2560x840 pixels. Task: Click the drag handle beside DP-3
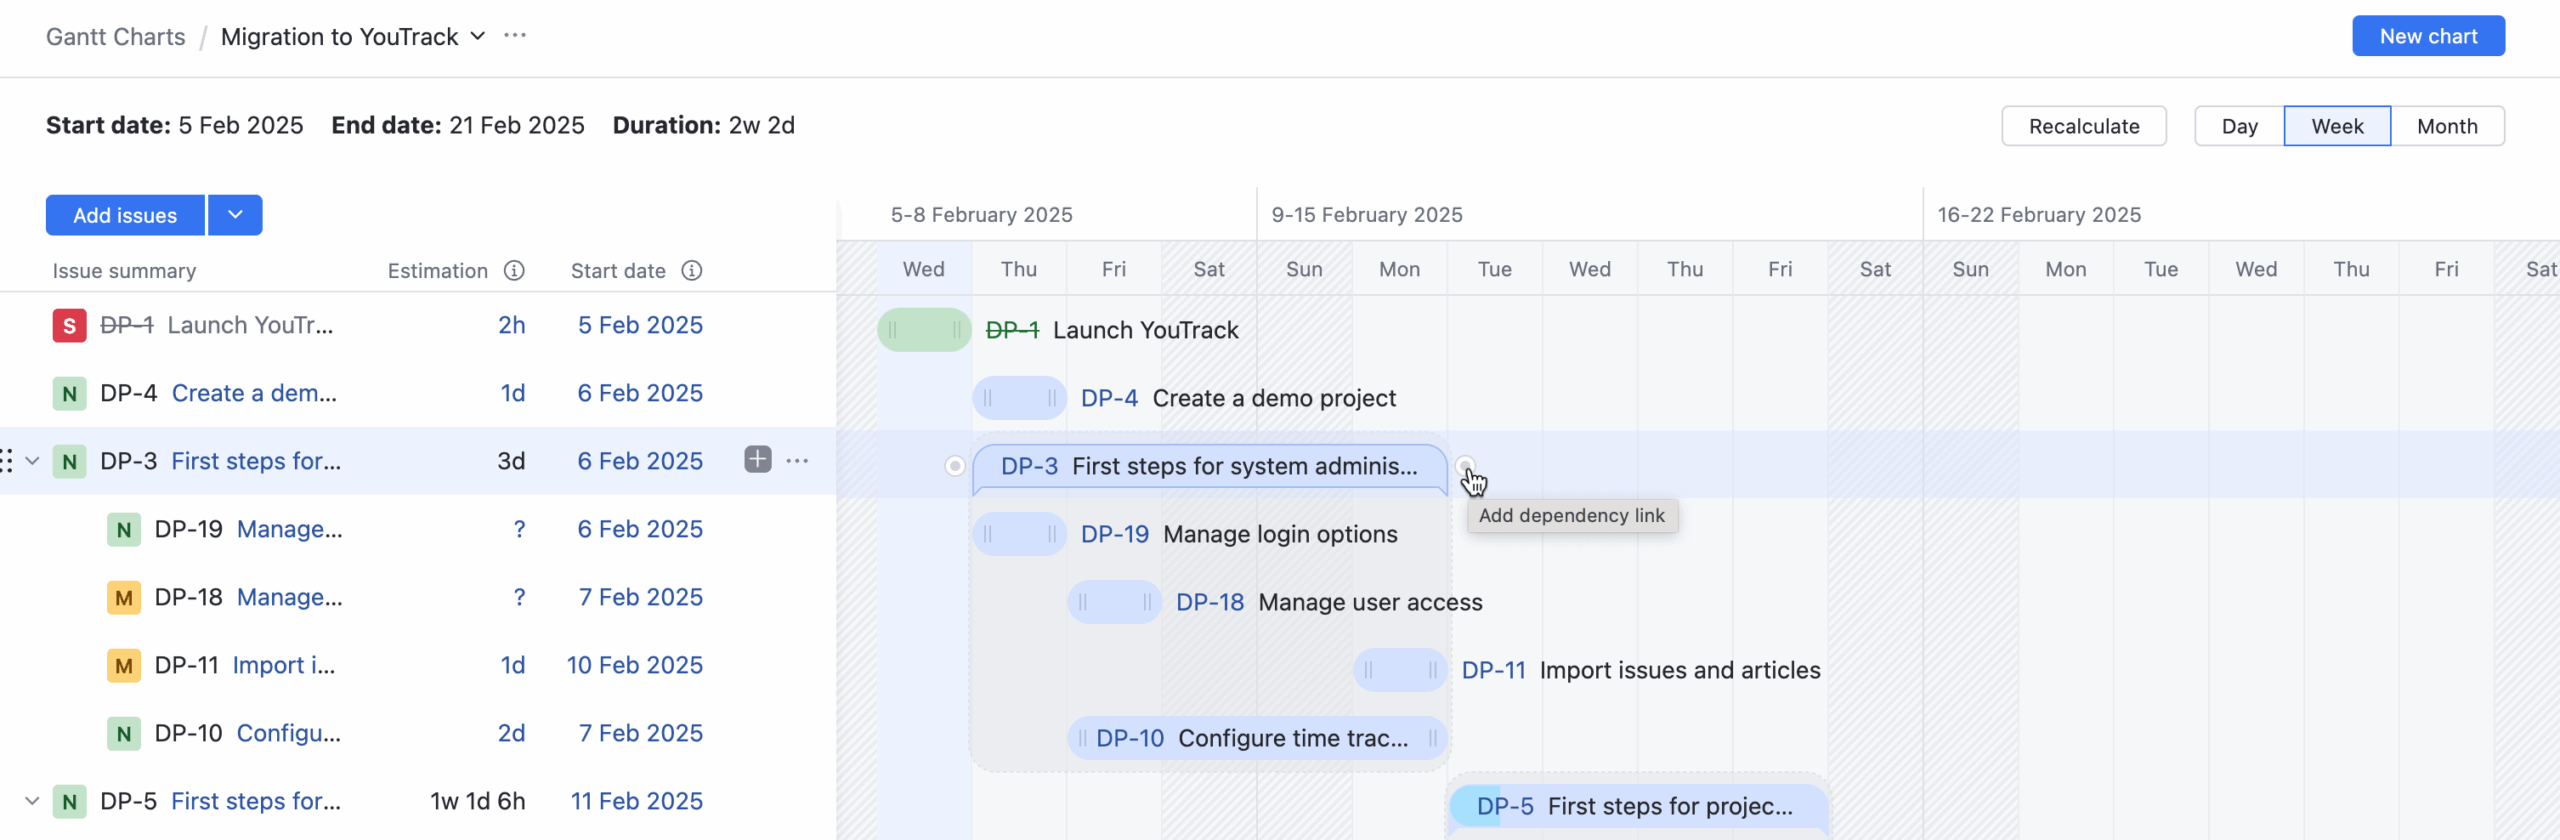(7, 461)
